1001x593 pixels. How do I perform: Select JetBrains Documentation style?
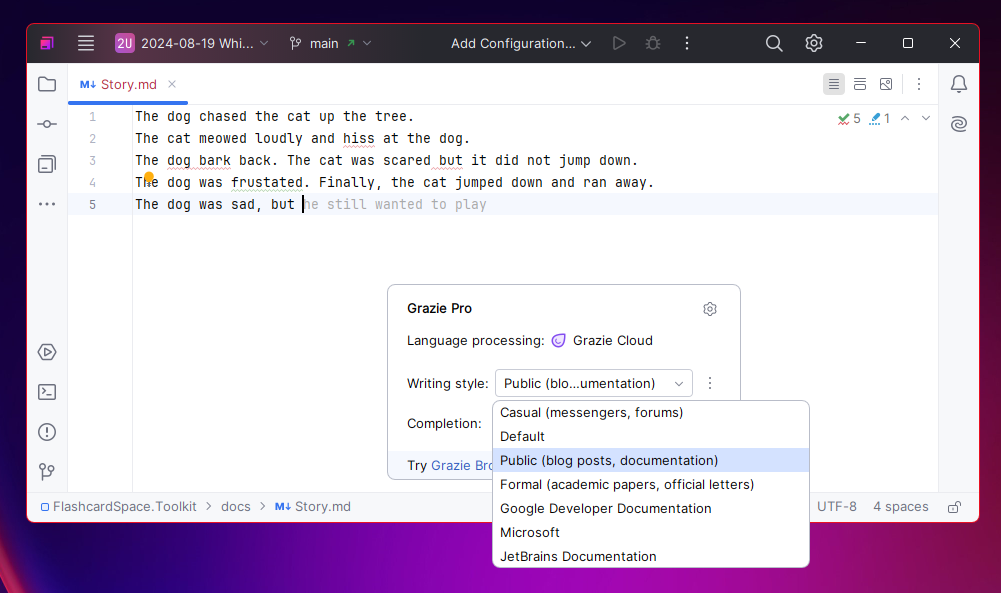[651, 556]
